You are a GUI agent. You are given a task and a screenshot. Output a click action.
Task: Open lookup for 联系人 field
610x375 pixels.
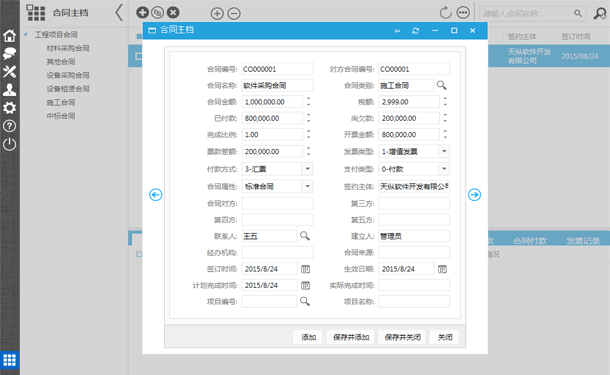tap(305, 236)
